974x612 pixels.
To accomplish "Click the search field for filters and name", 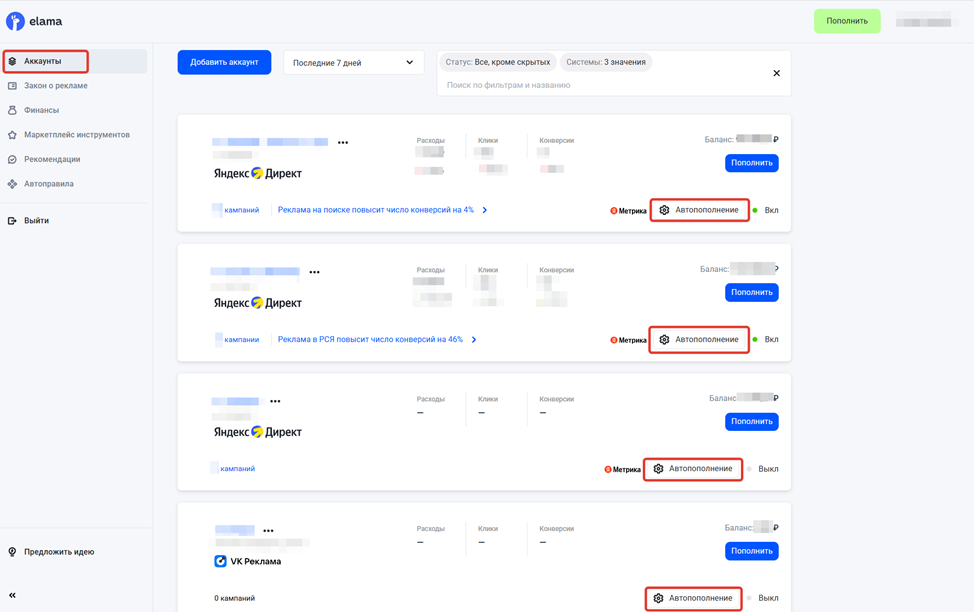I will tap(600, 85).
